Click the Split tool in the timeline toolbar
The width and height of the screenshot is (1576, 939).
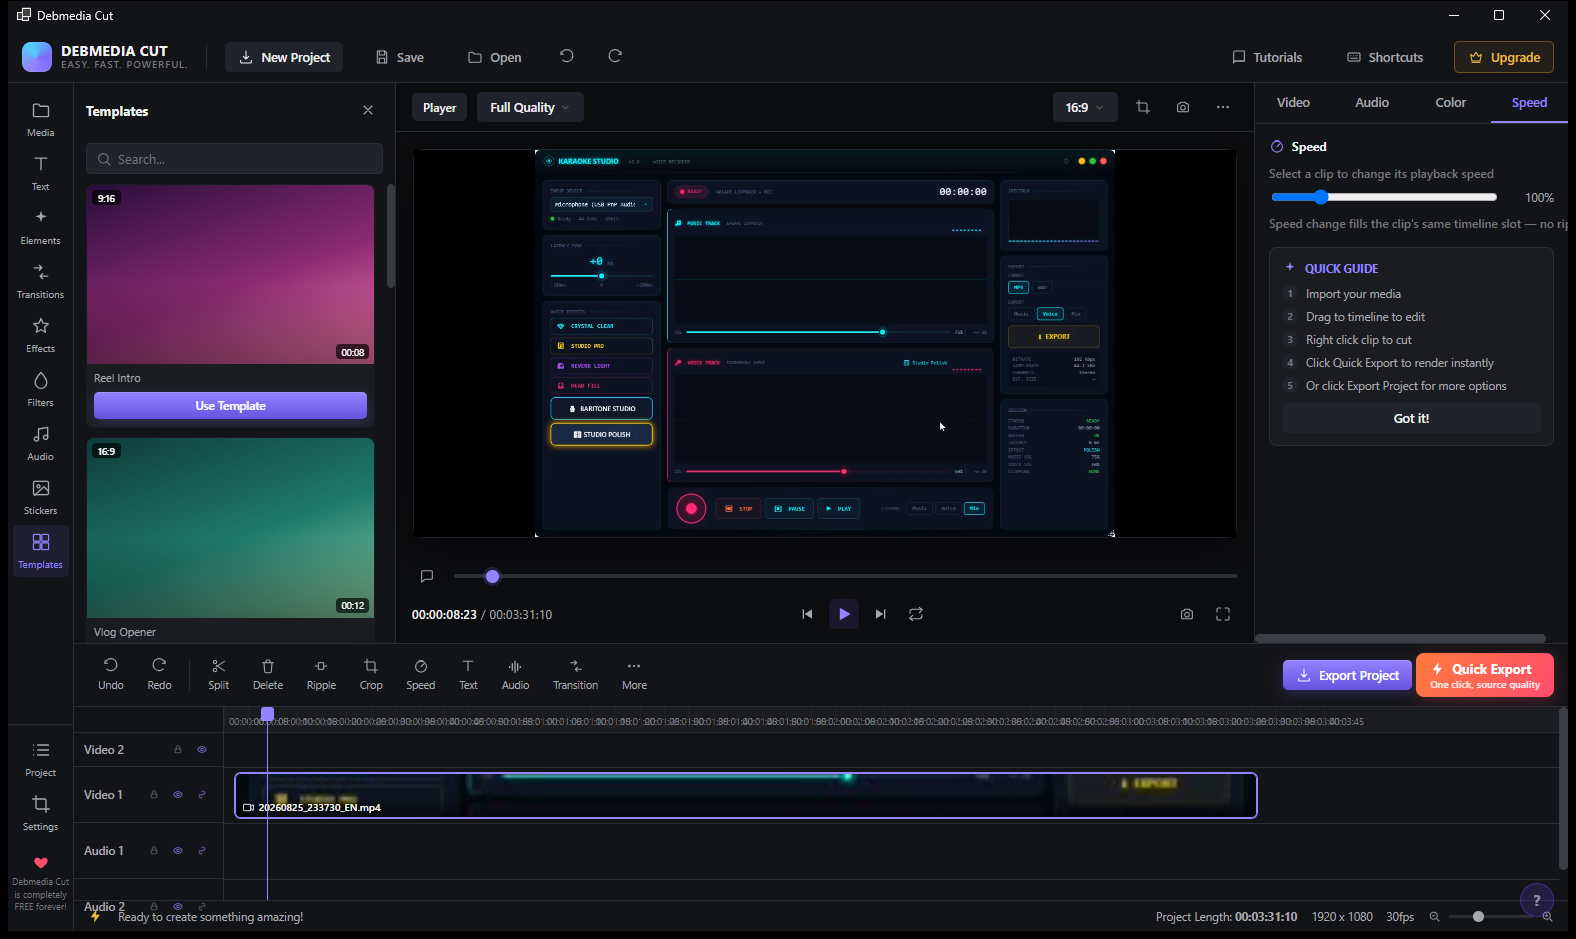click(219, 674)
